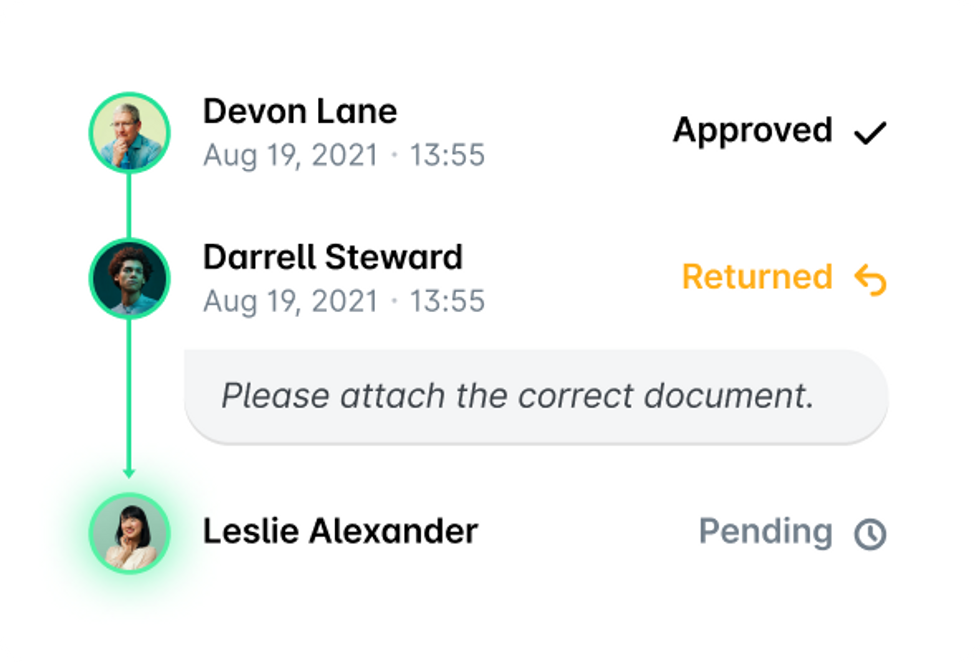Viewport: 980px width, 662px height.
Task: Click the orange Returned arrow icon
Action: pos(870,279)
